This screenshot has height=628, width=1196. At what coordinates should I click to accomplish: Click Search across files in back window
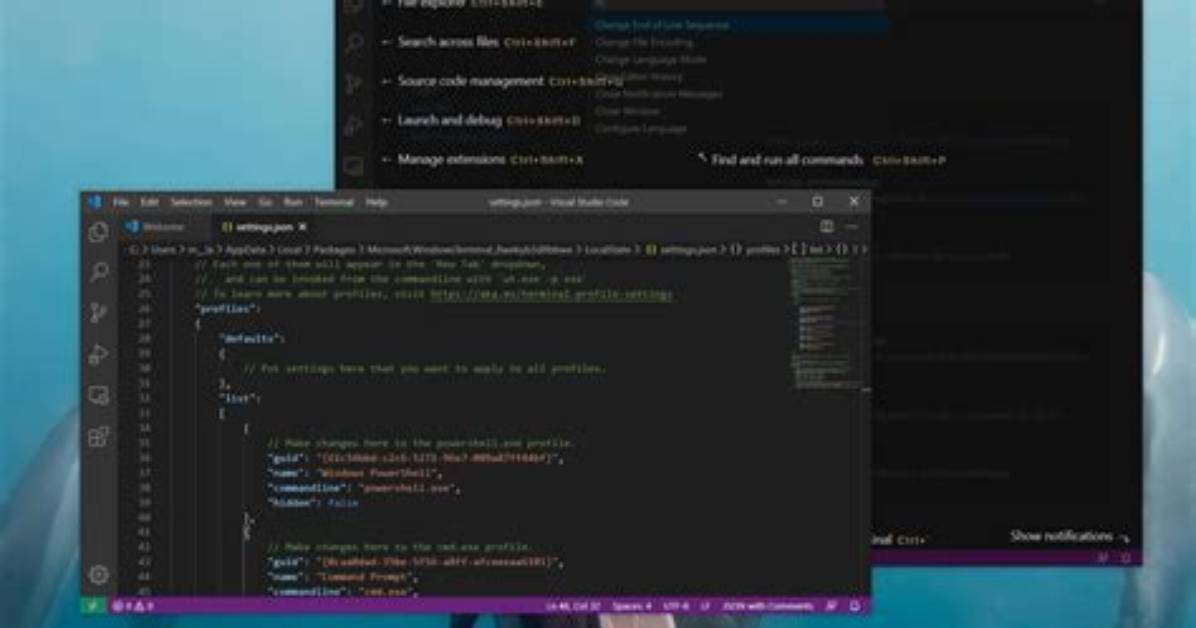tap(447, 42)
